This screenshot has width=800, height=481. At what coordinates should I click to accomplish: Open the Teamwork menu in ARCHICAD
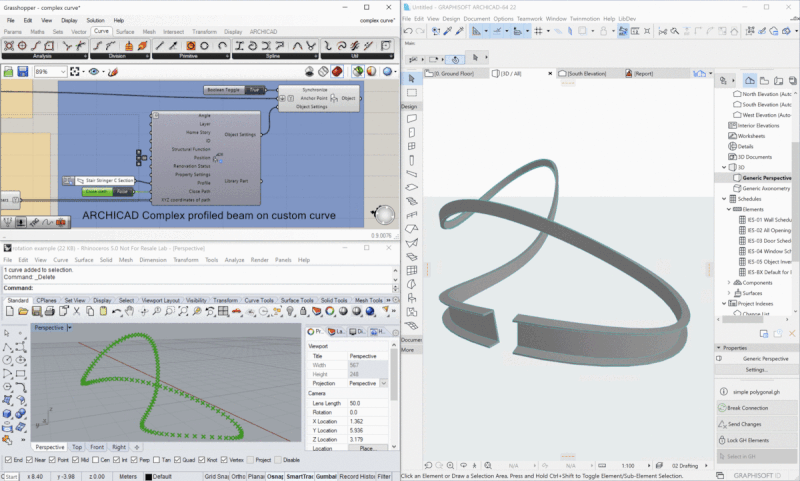click(529, 19)
